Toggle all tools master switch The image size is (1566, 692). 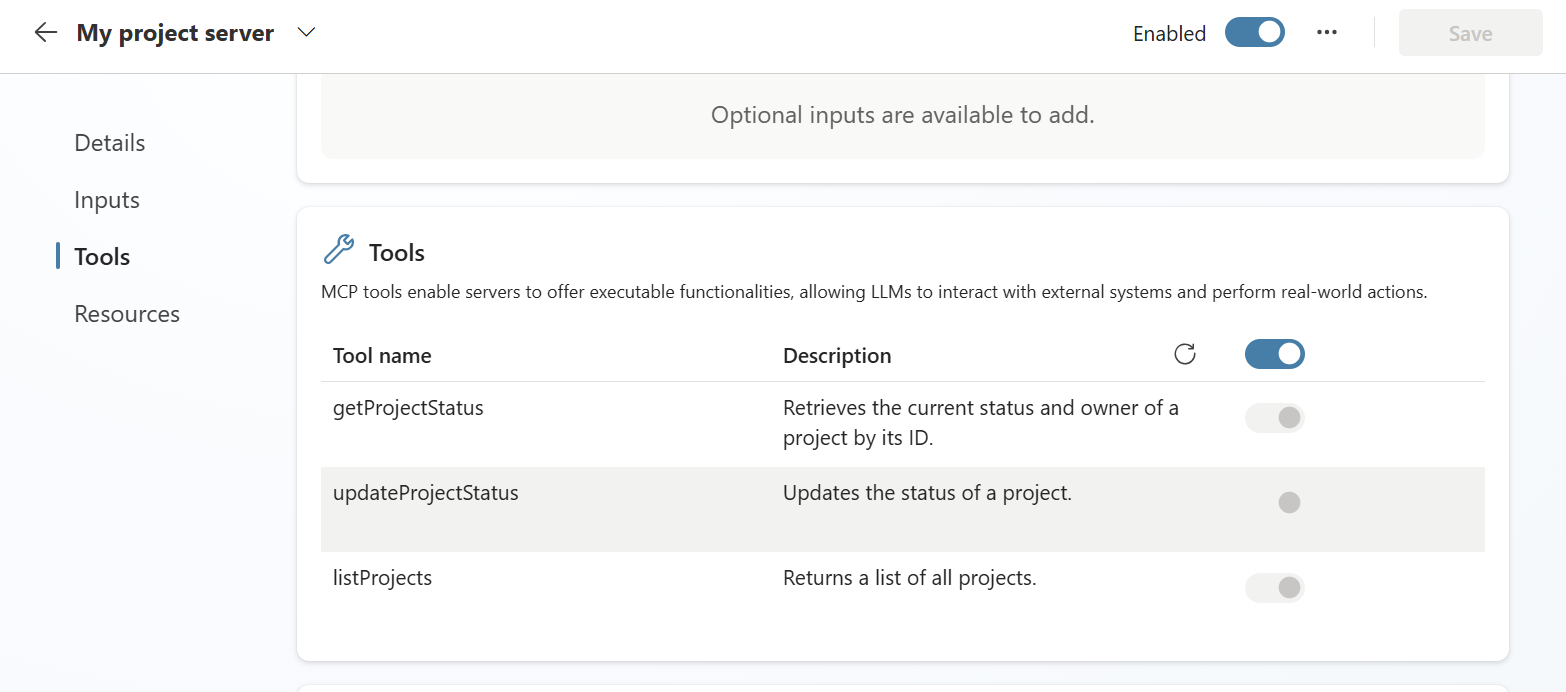coord(1274,354)
